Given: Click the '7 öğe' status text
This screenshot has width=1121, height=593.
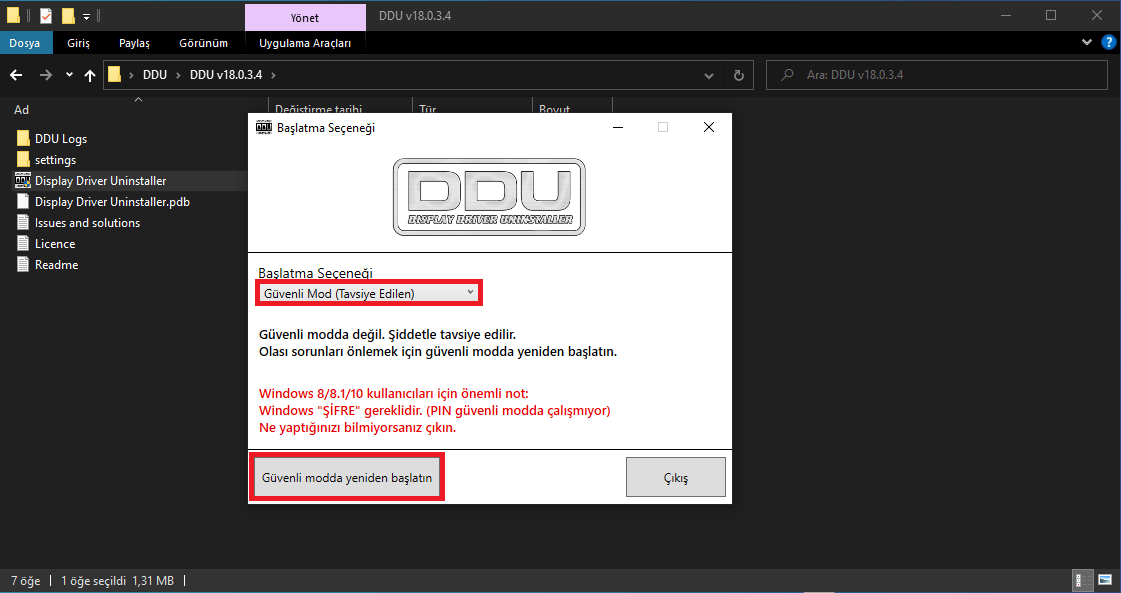Looking at the screenshot, I should pyautogui.click(x=26, y=580).
